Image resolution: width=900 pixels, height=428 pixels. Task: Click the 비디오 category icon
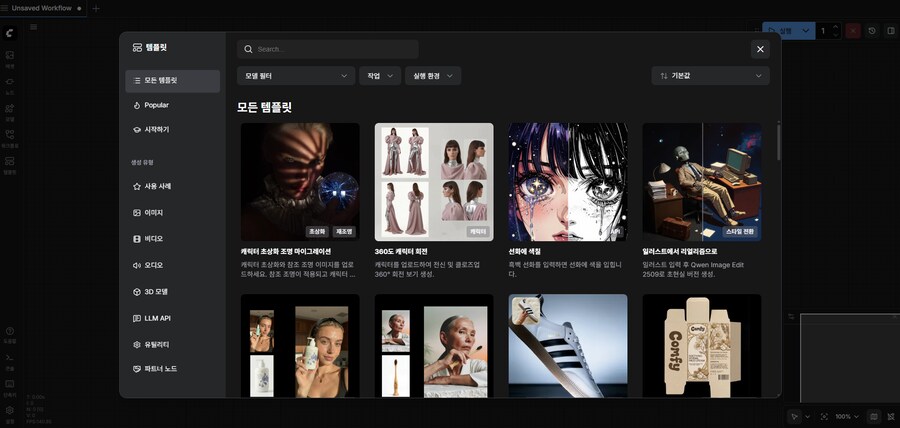137,239
